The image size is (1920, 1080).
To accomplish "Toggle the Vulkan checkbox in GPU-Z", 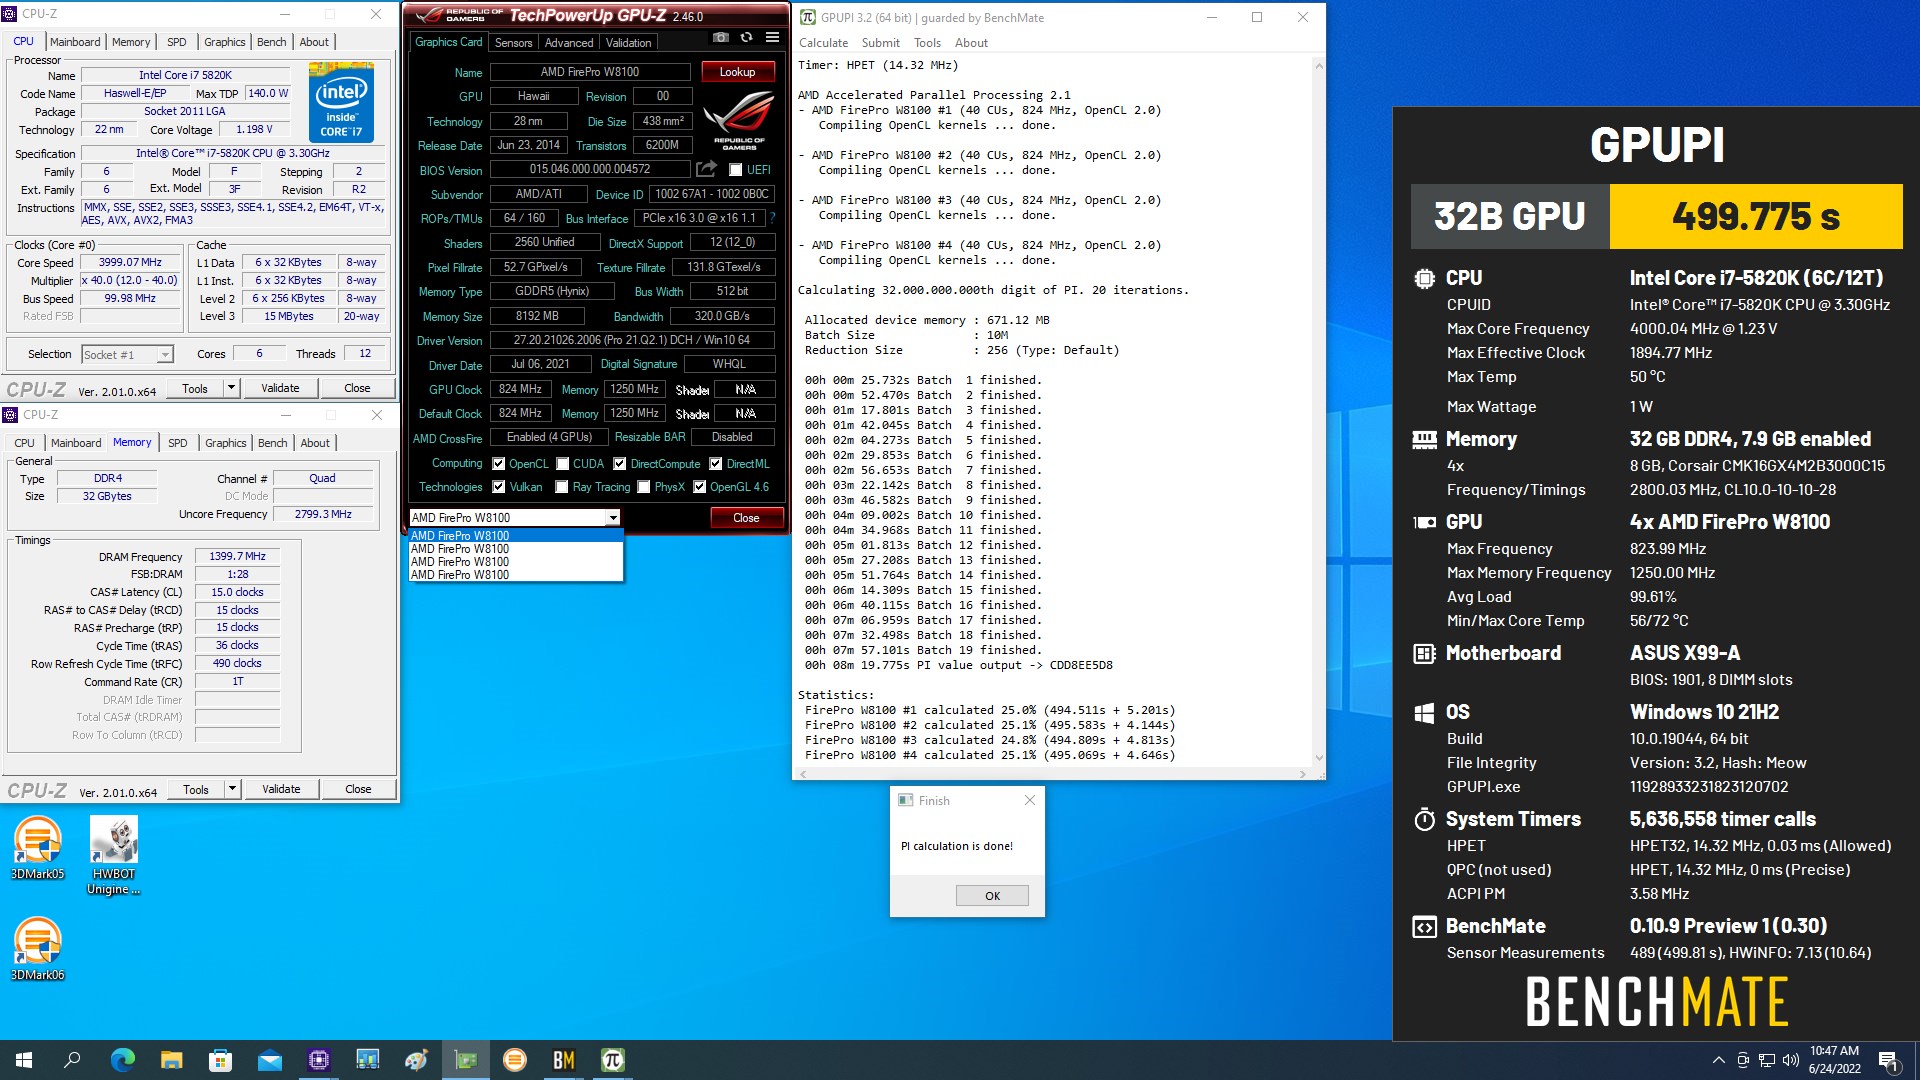I will click(x=498, y=487).
